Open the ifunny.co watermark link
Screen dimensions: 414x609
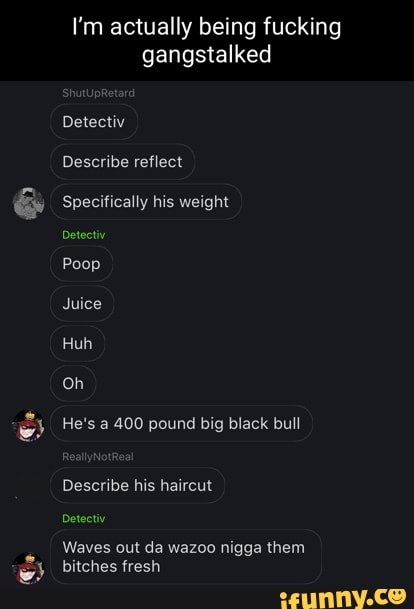(343, 597)
